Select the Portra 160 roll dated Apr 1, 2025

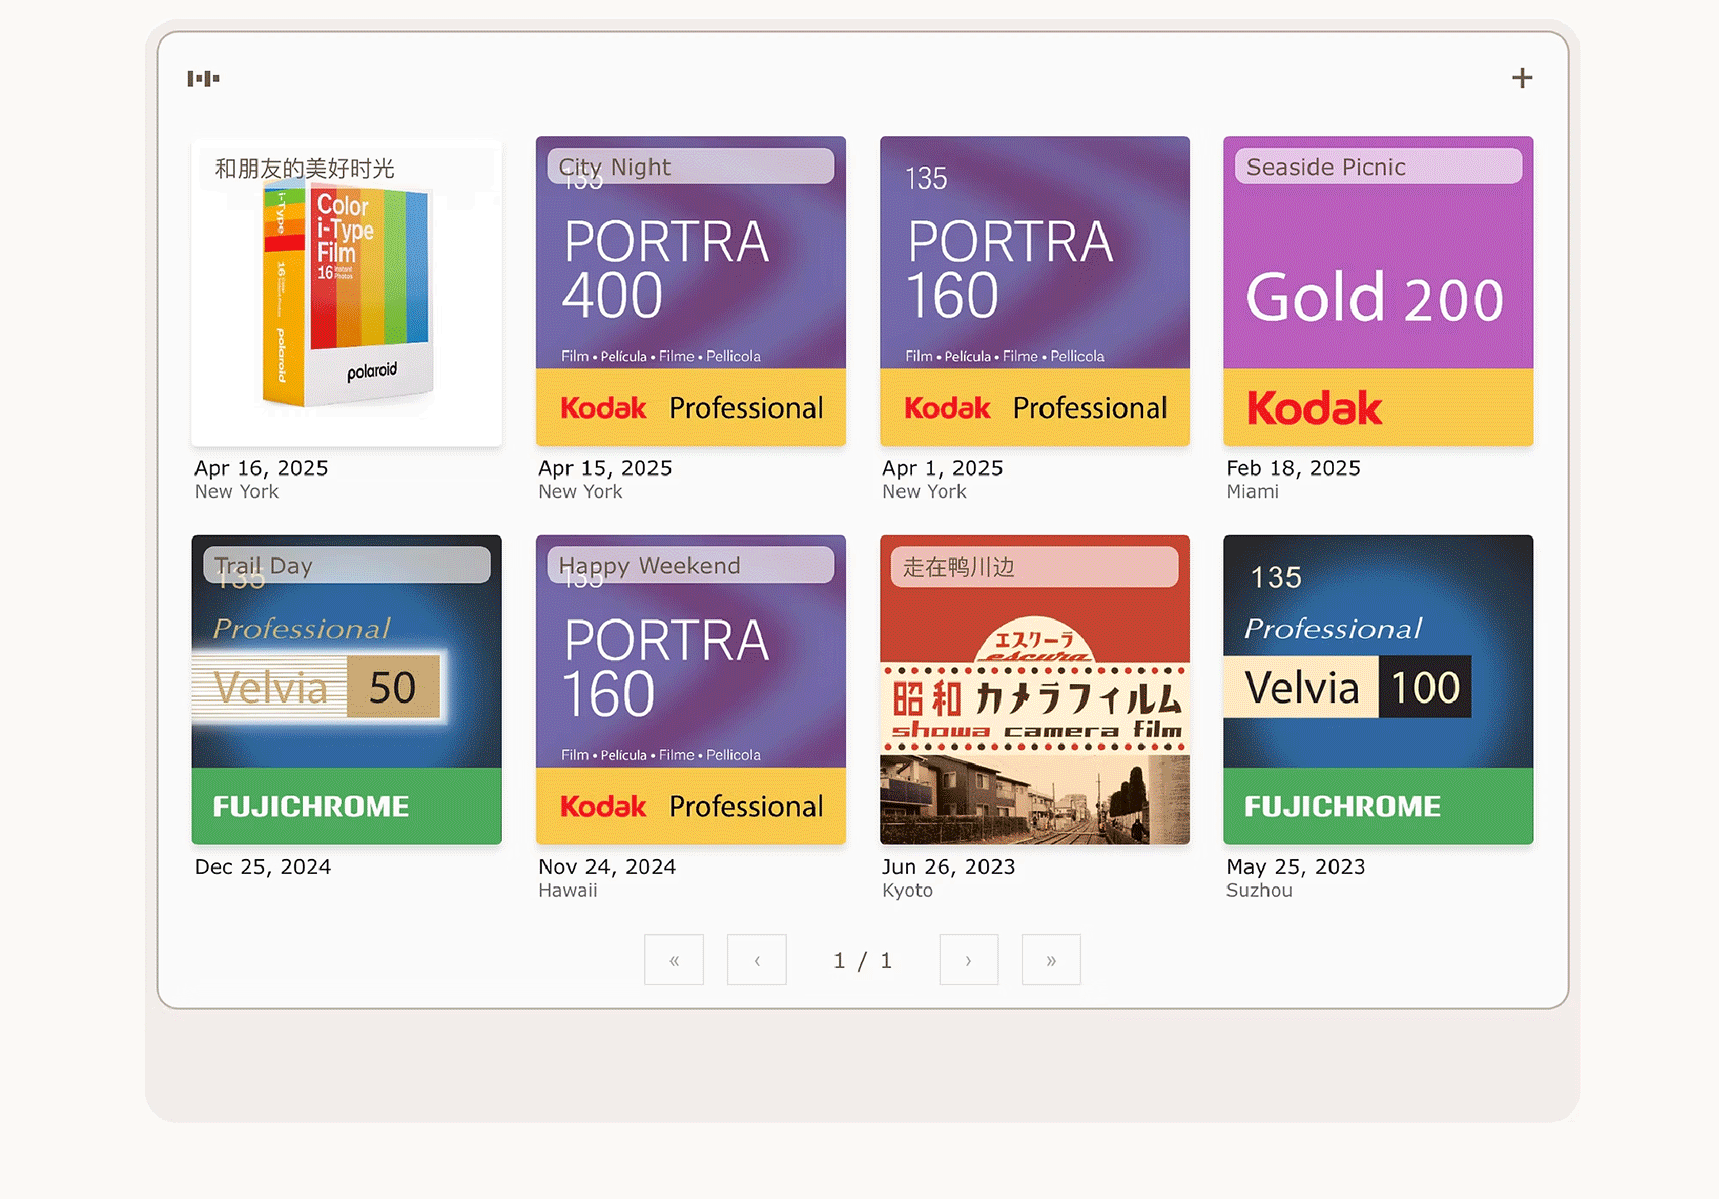point(1034,290)
